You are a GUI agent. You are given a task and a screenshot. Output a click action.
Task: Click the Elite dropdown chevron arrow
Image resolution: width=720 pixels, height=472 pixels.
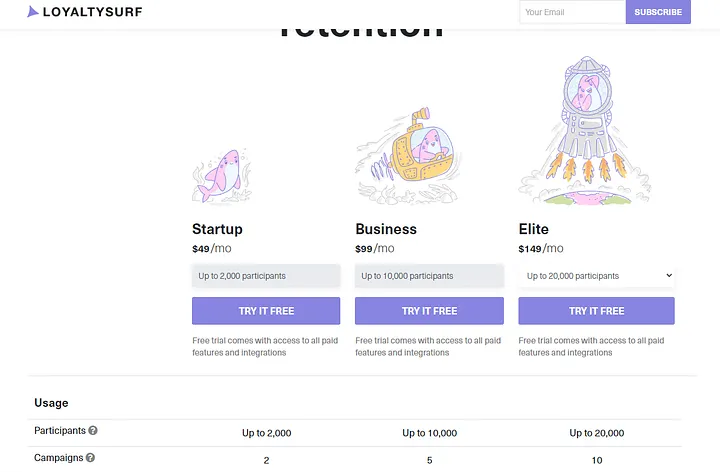669,275
